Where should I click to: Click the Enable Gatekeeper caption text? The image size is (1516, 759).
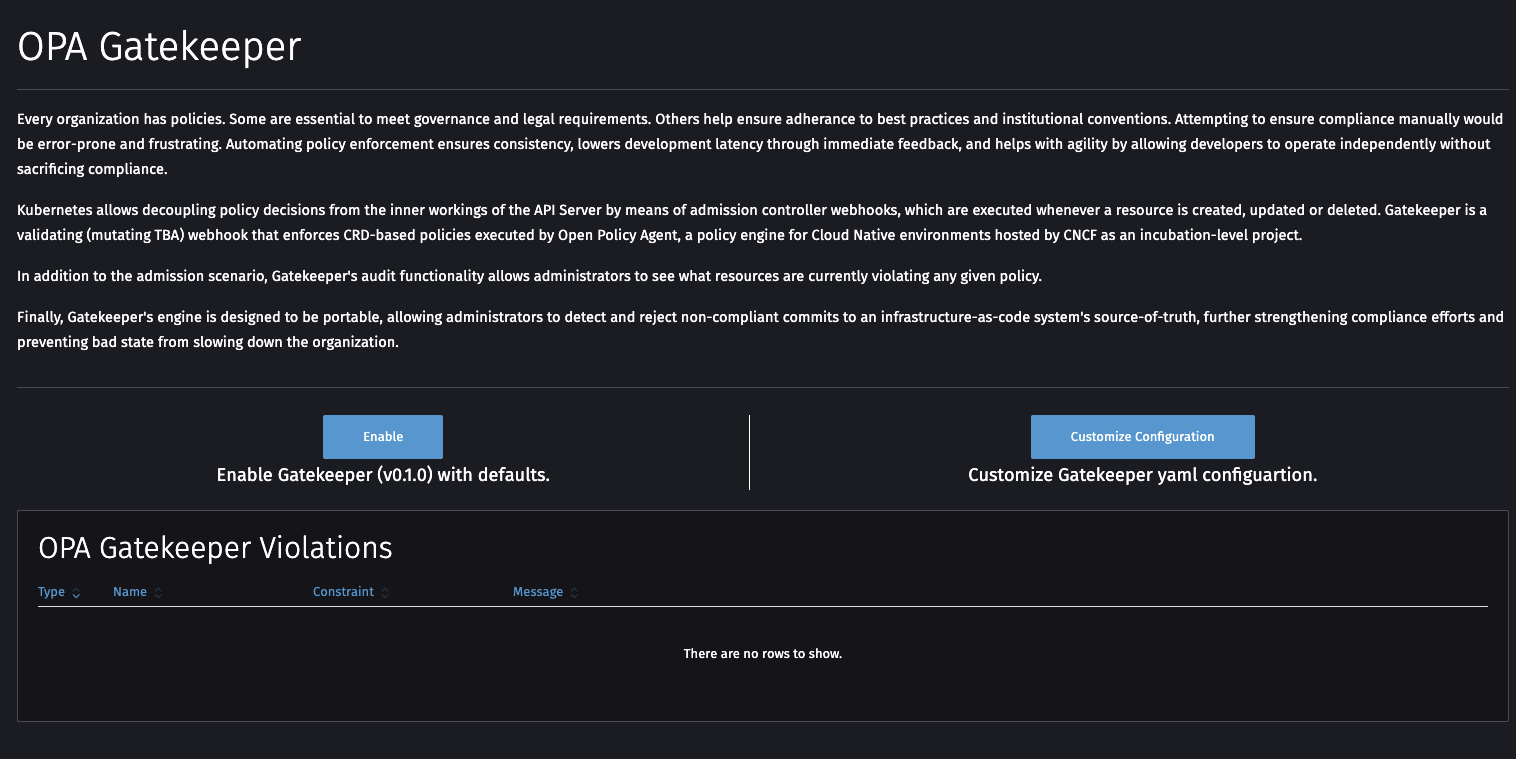point(382,474)
